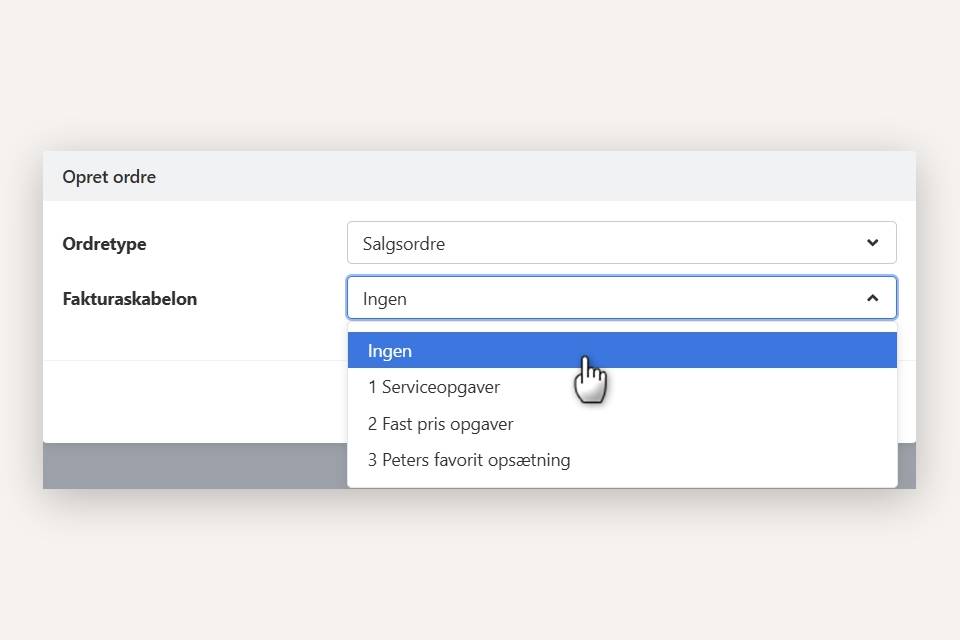Pick the 2 Fast pris opgaver option
The width and height of the screenshot is (960, 640).
click(x=440, y=424)
